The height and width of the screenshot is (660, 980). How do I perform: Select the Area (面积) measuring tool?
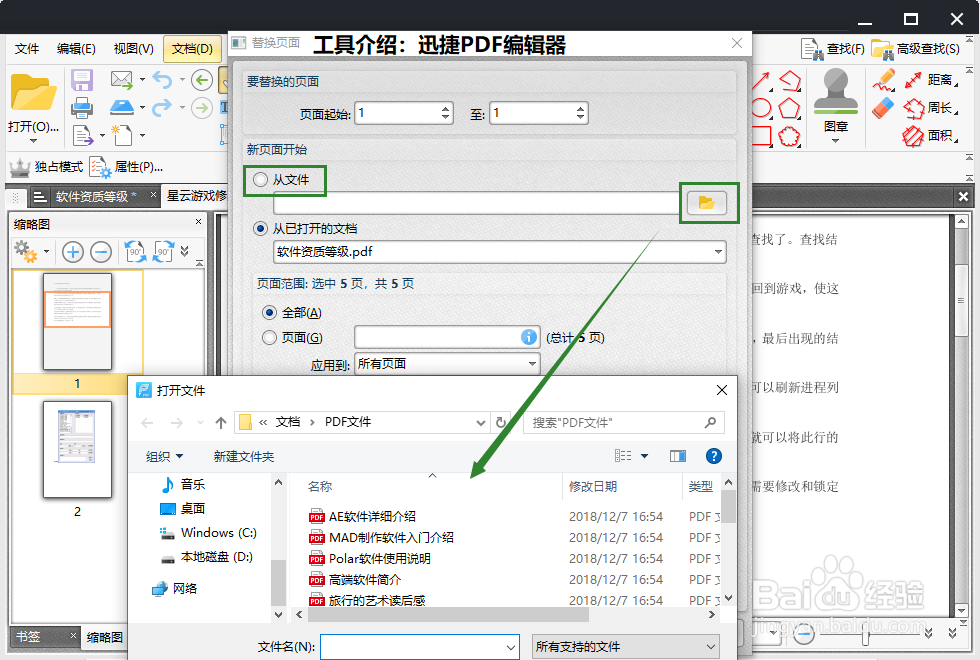pos(931,135)
